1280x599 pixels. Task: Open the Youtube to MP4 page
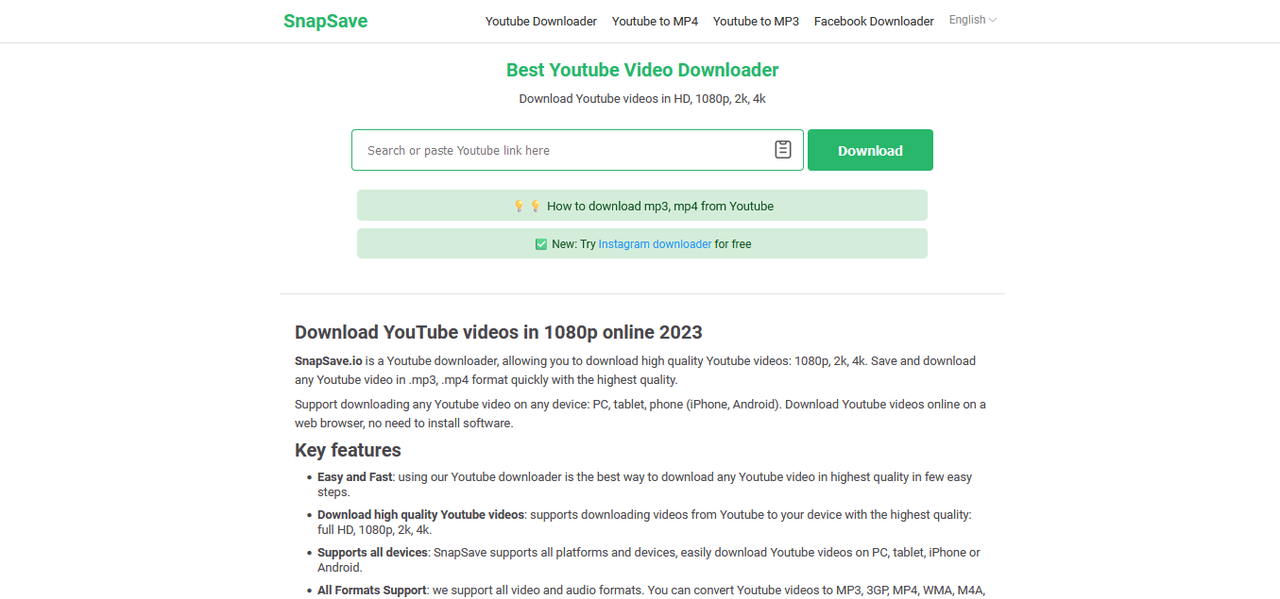click(x=655, y=21)
